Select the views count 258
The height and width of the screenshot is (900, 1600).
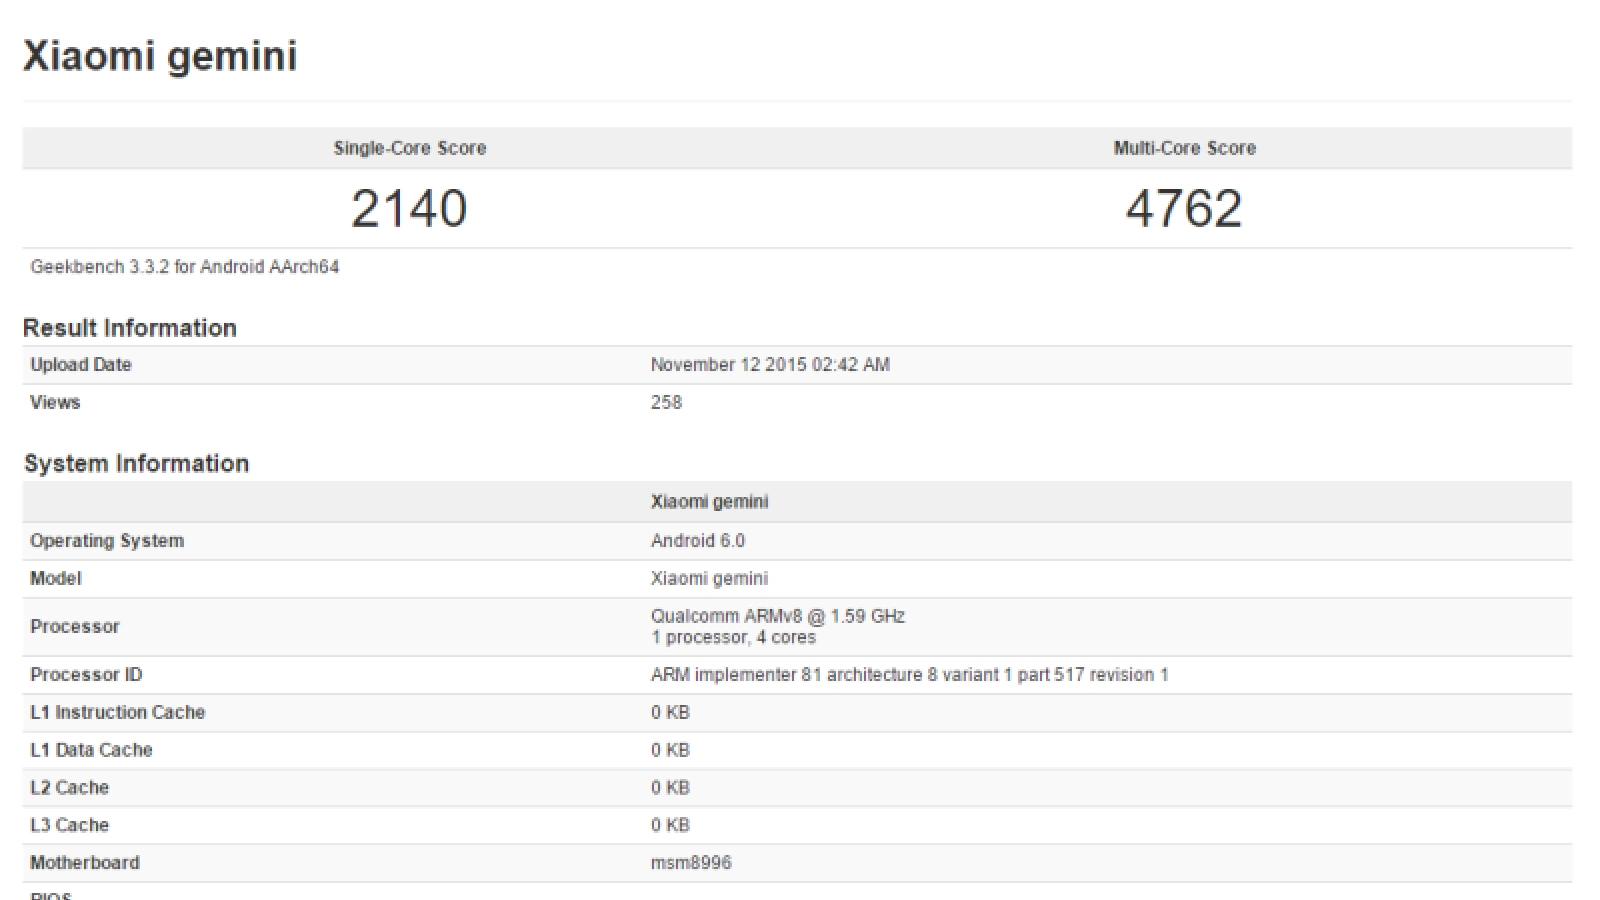666,402
